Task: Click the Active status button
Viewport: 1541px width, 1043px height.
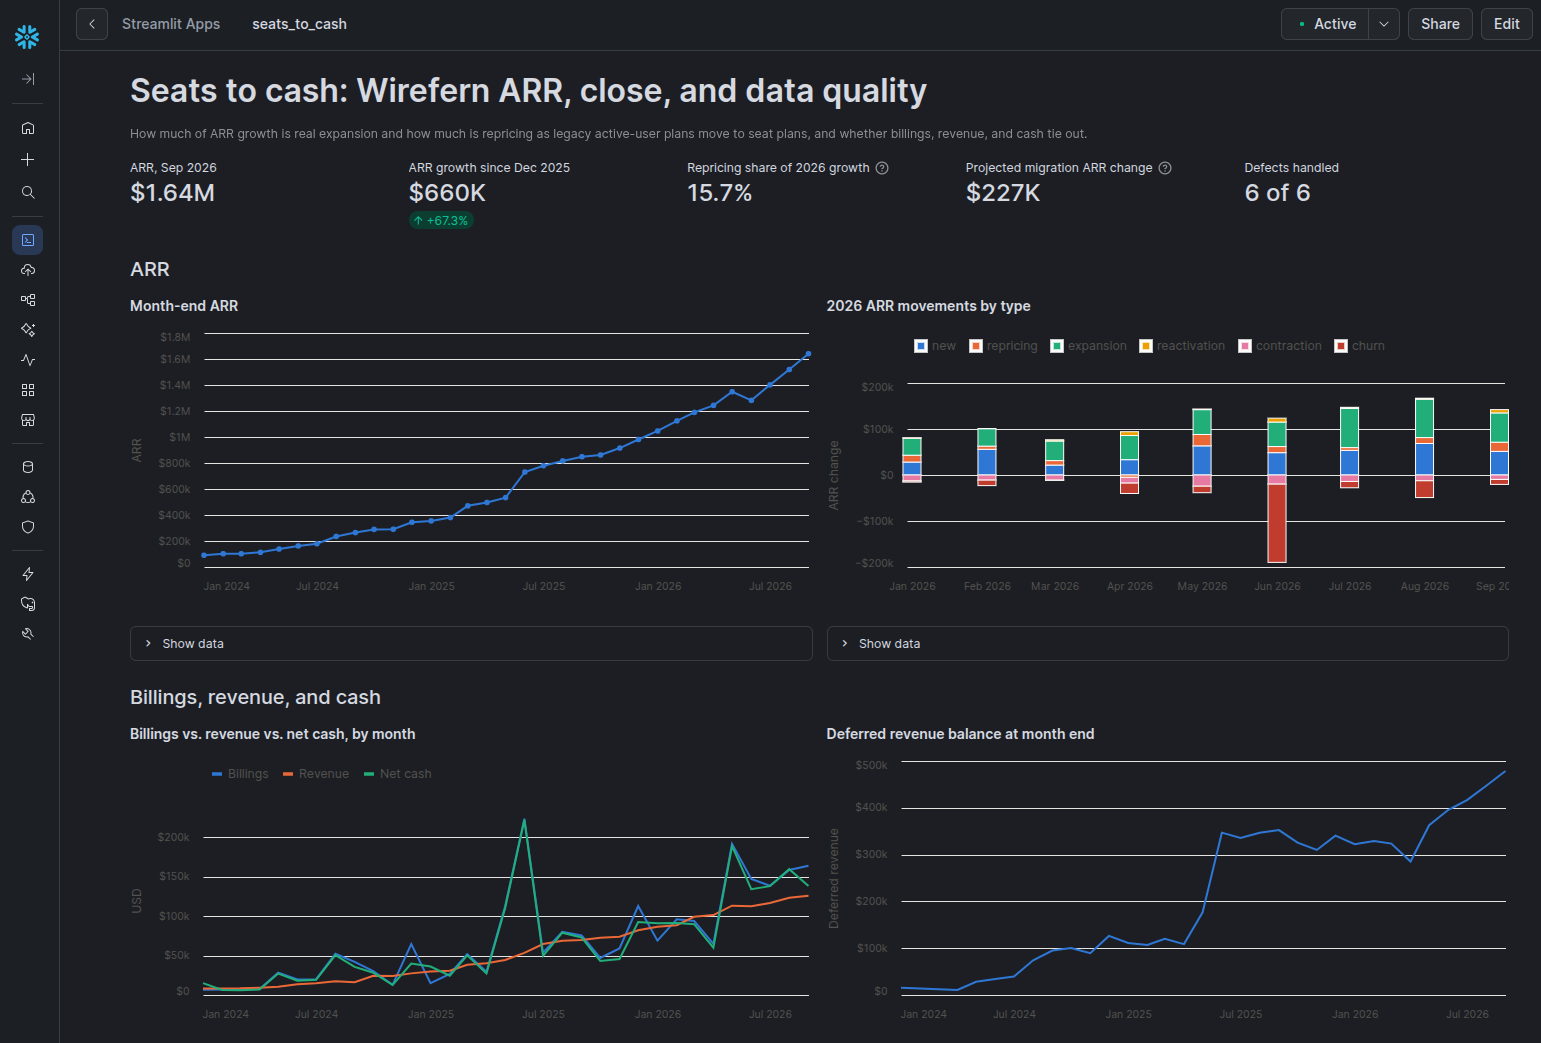Action: pyautogui.click(x=1325, y=24)
